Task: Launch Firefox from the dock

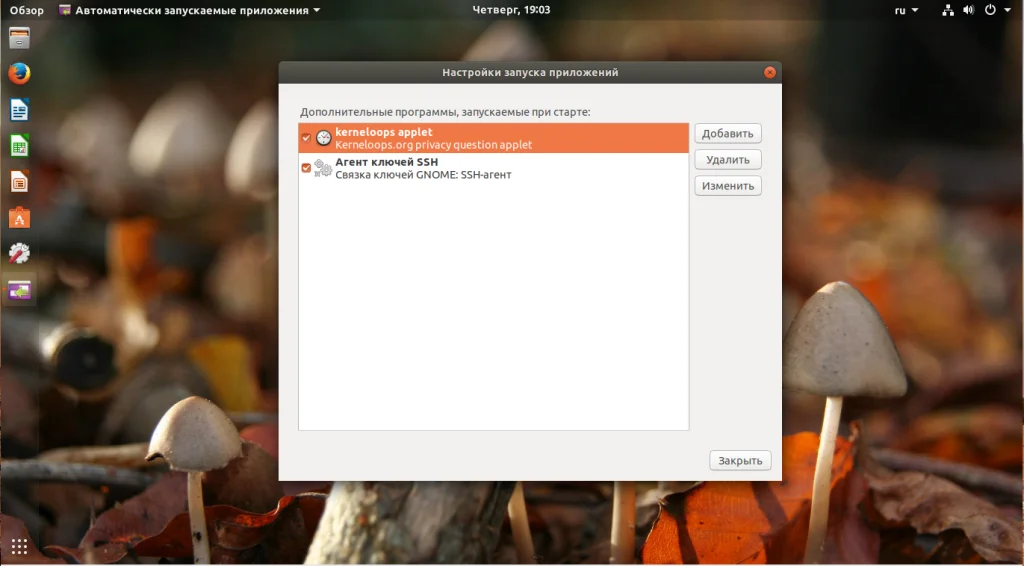Action: [x=19, y=74]
